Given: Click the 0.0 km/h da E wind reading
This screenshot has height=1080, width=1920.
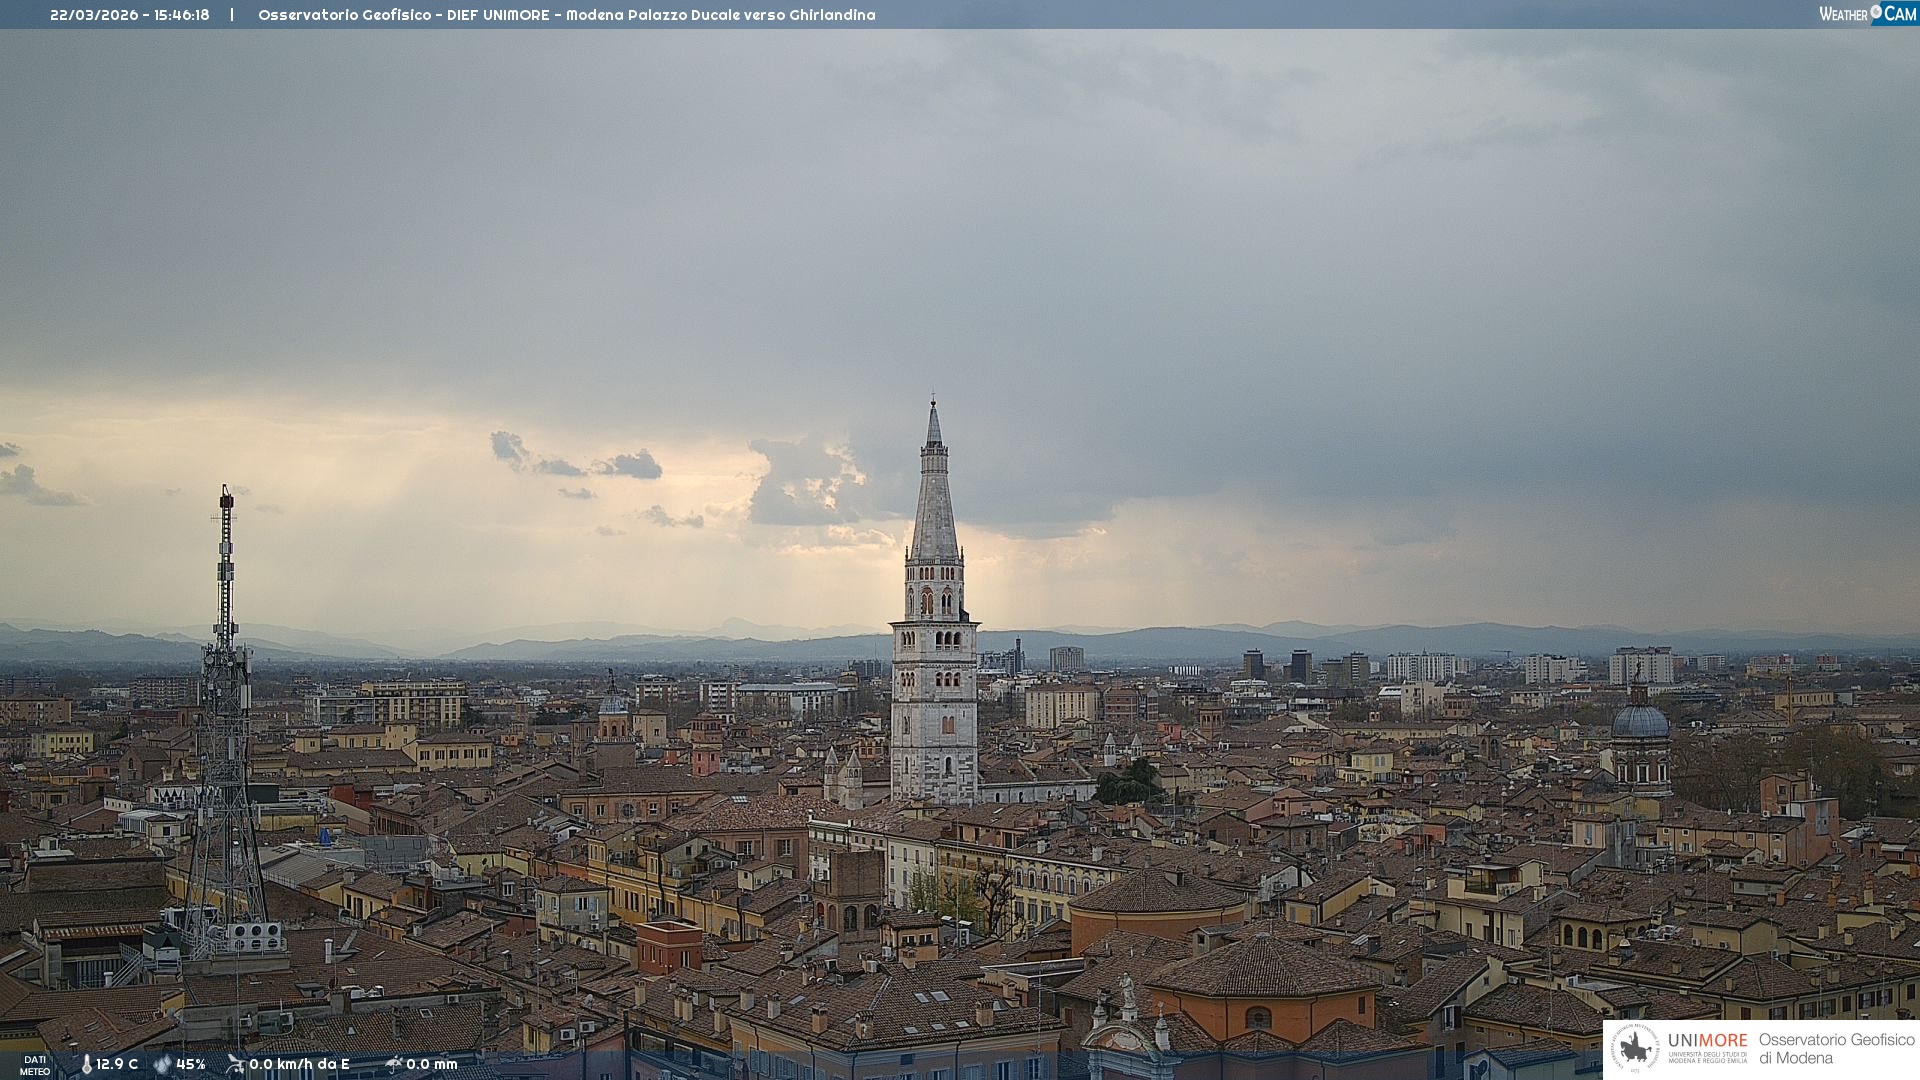Looking at the screenshot, I should coord(299,1064).
